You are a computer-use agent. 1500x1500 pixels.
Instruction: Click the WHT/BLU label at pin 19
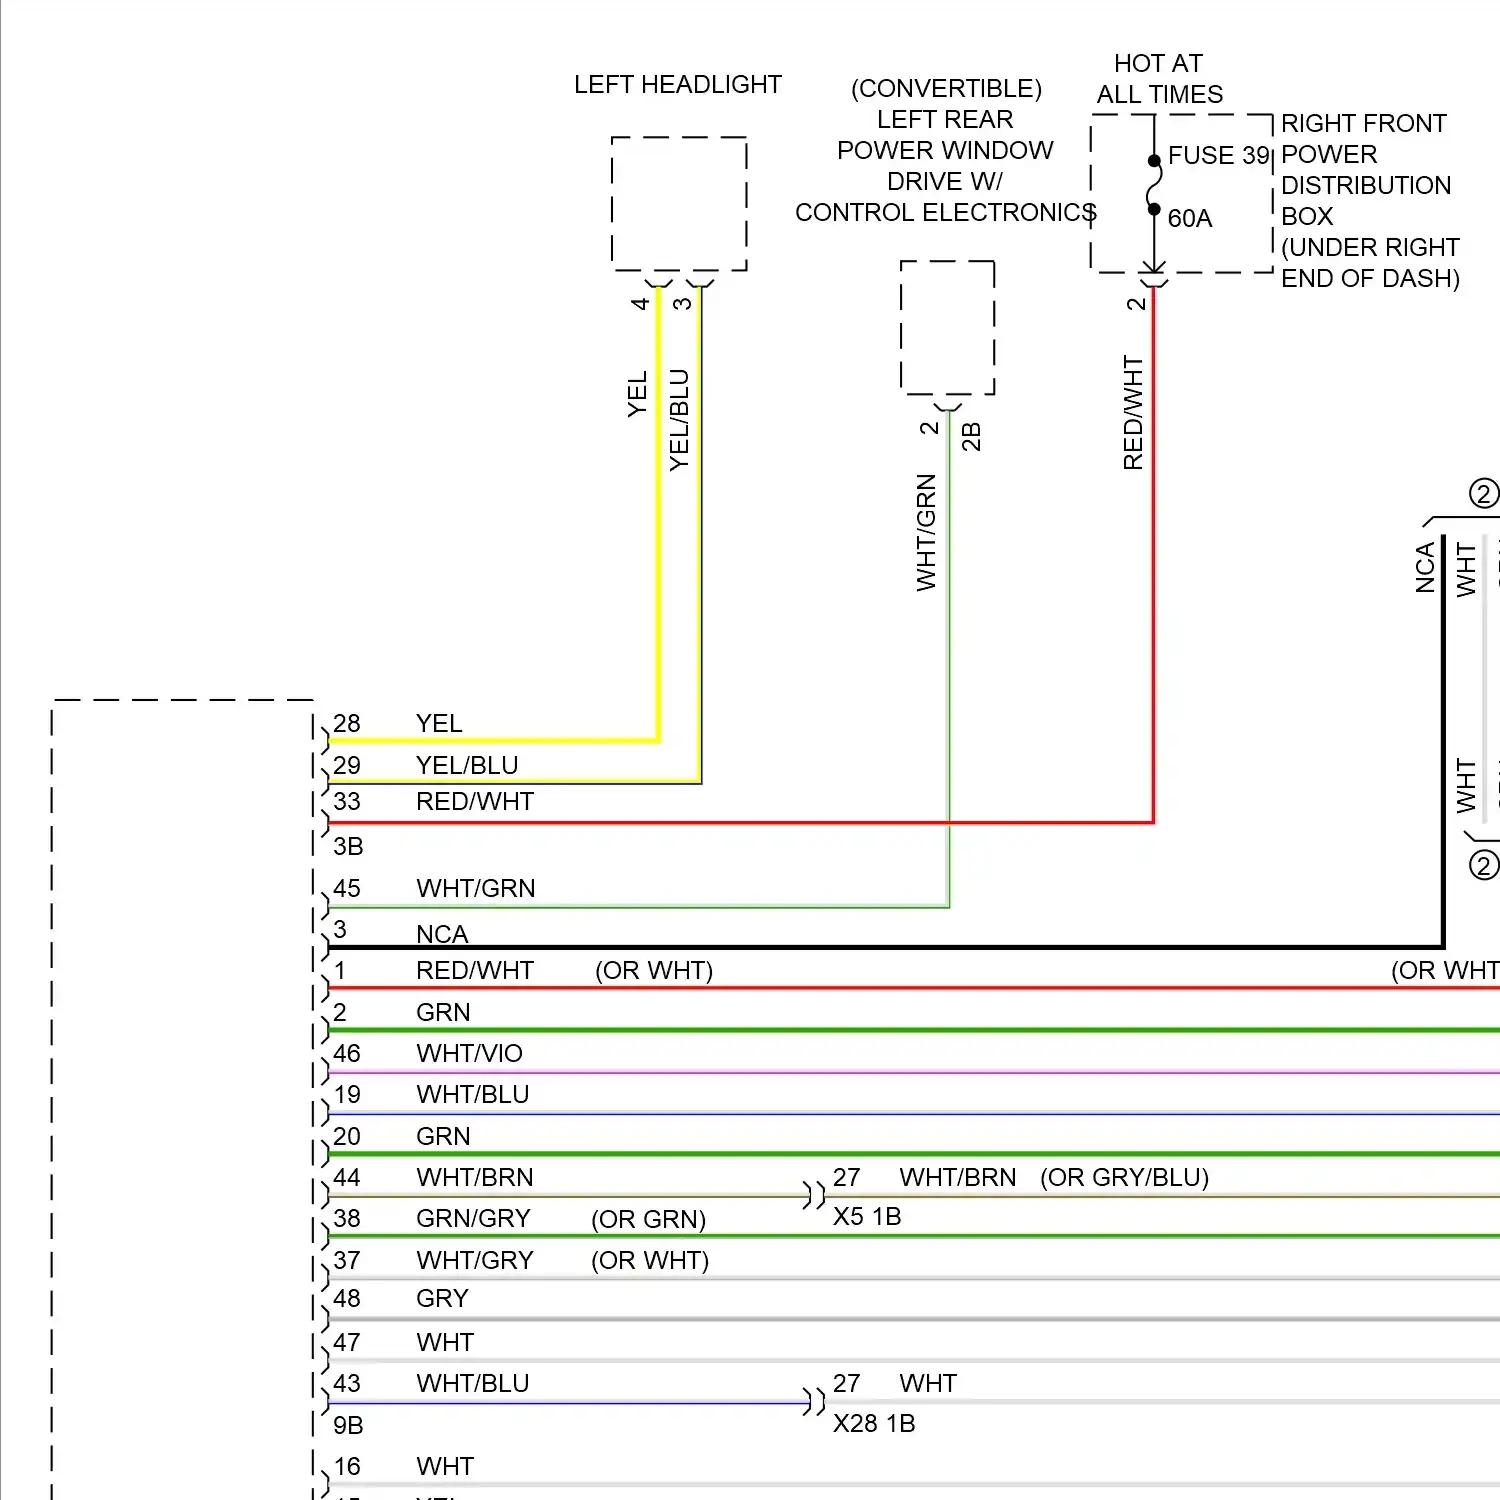(x=473, y=1094)
